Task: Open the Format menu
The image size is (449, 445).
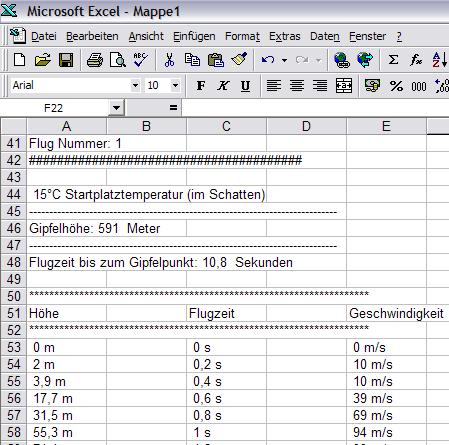Action: coord(242,36)
